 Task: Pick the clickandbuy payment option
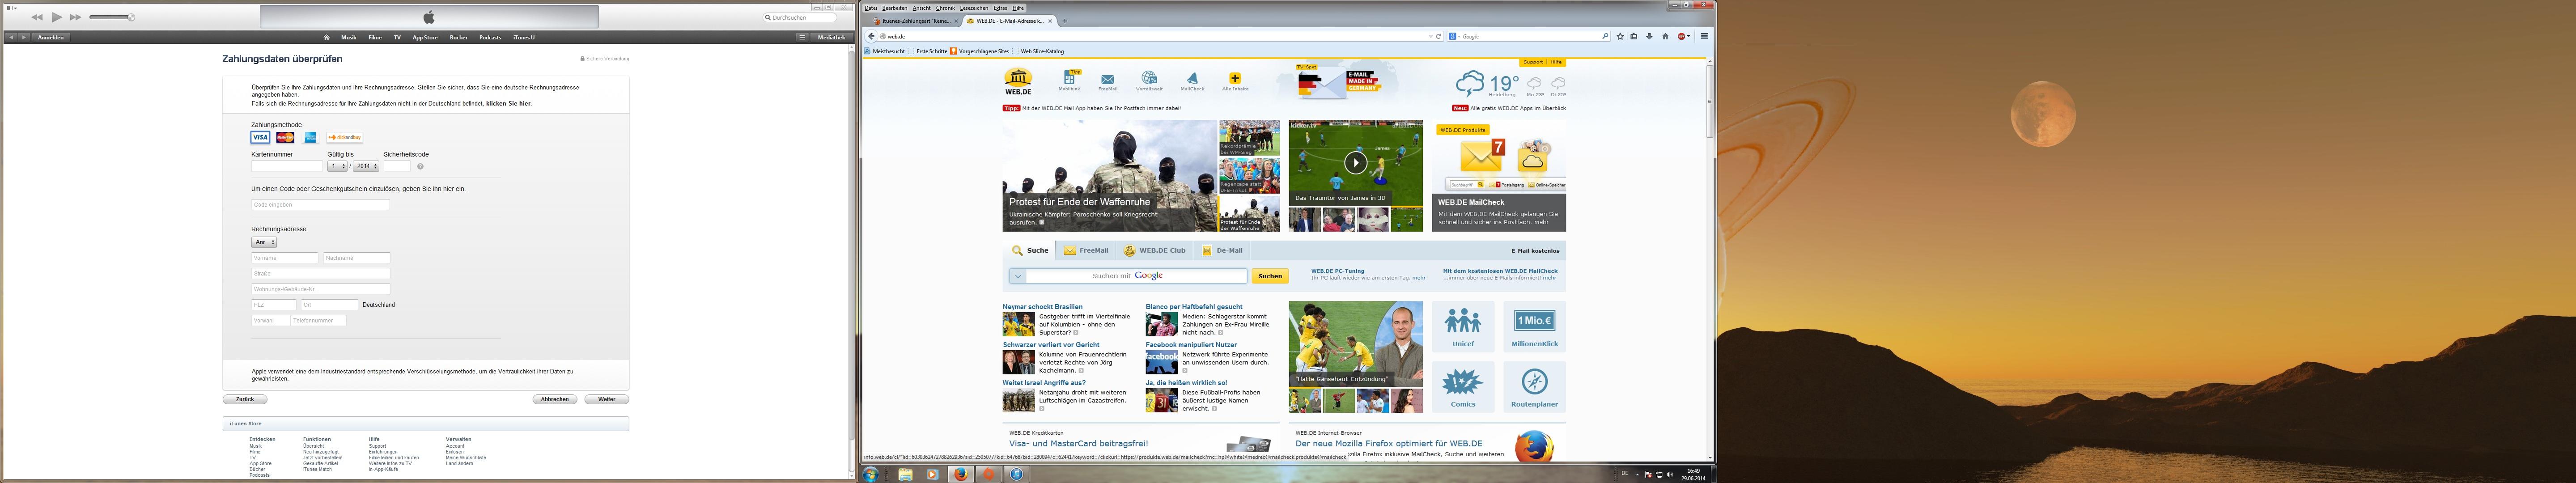[344, 137]
